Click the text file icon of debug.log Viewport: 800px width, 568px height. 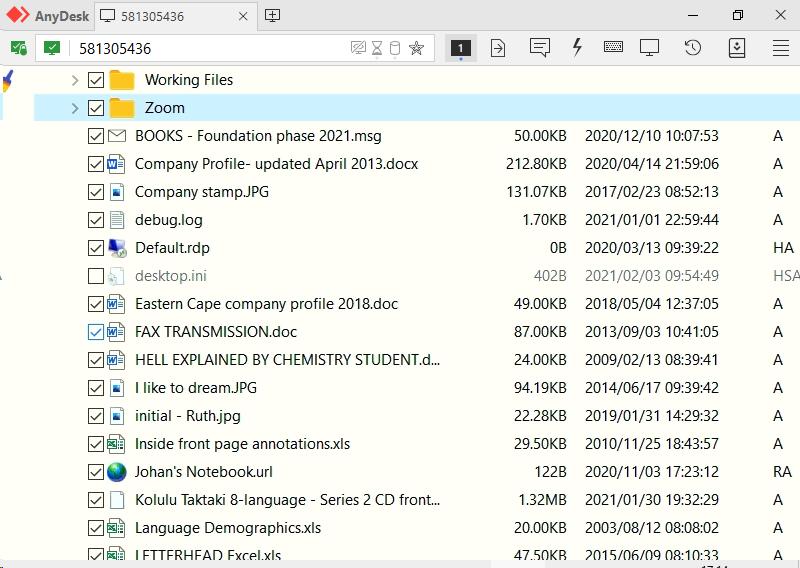tap(117, 220)
